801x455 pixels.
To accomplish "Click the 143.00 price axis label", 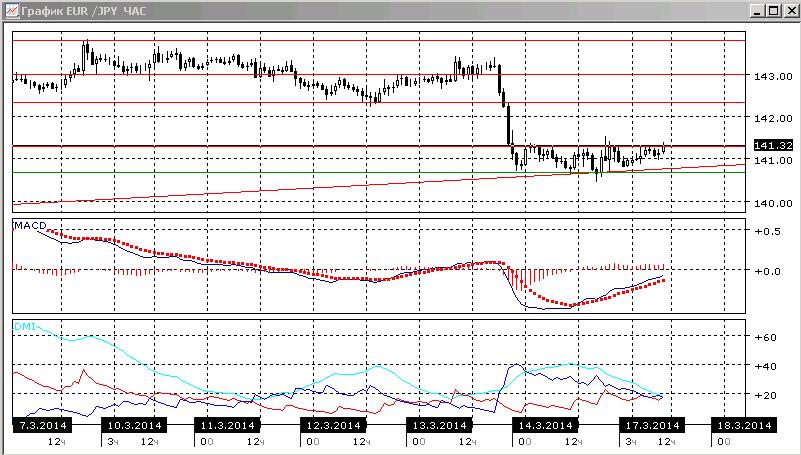I will point(773,76).
